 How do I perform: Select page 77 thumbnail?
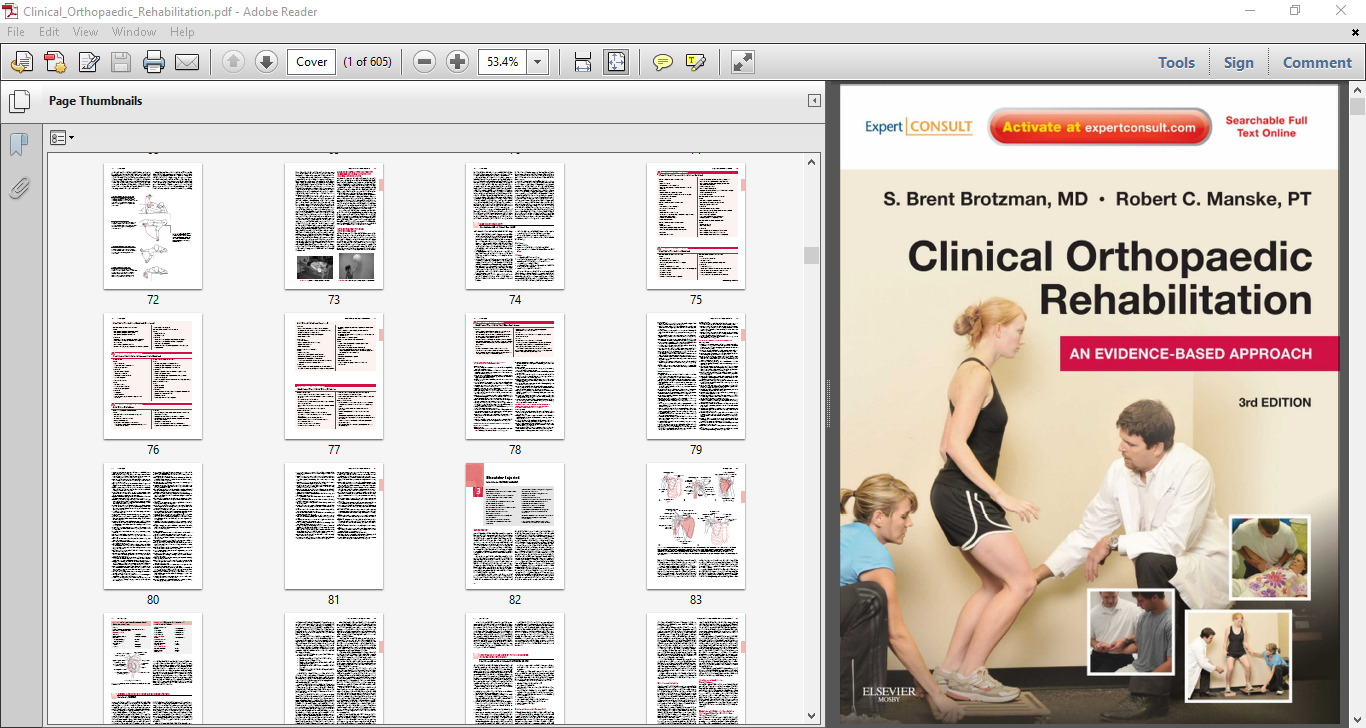tap(334, 376)
